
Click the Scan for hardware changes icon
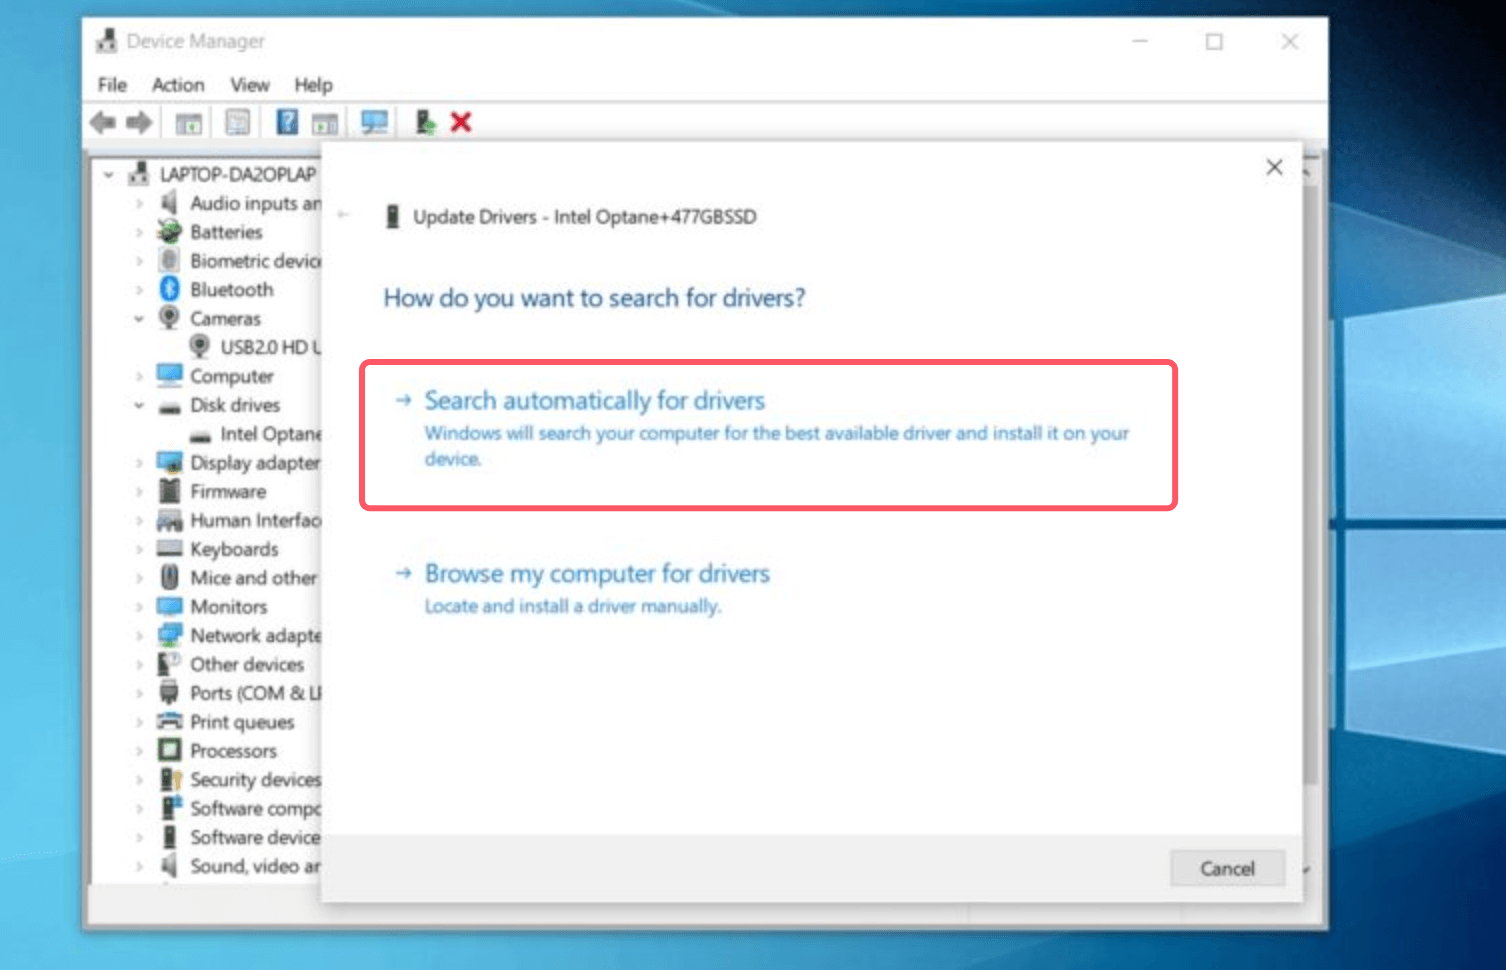(x=372, y=121)
